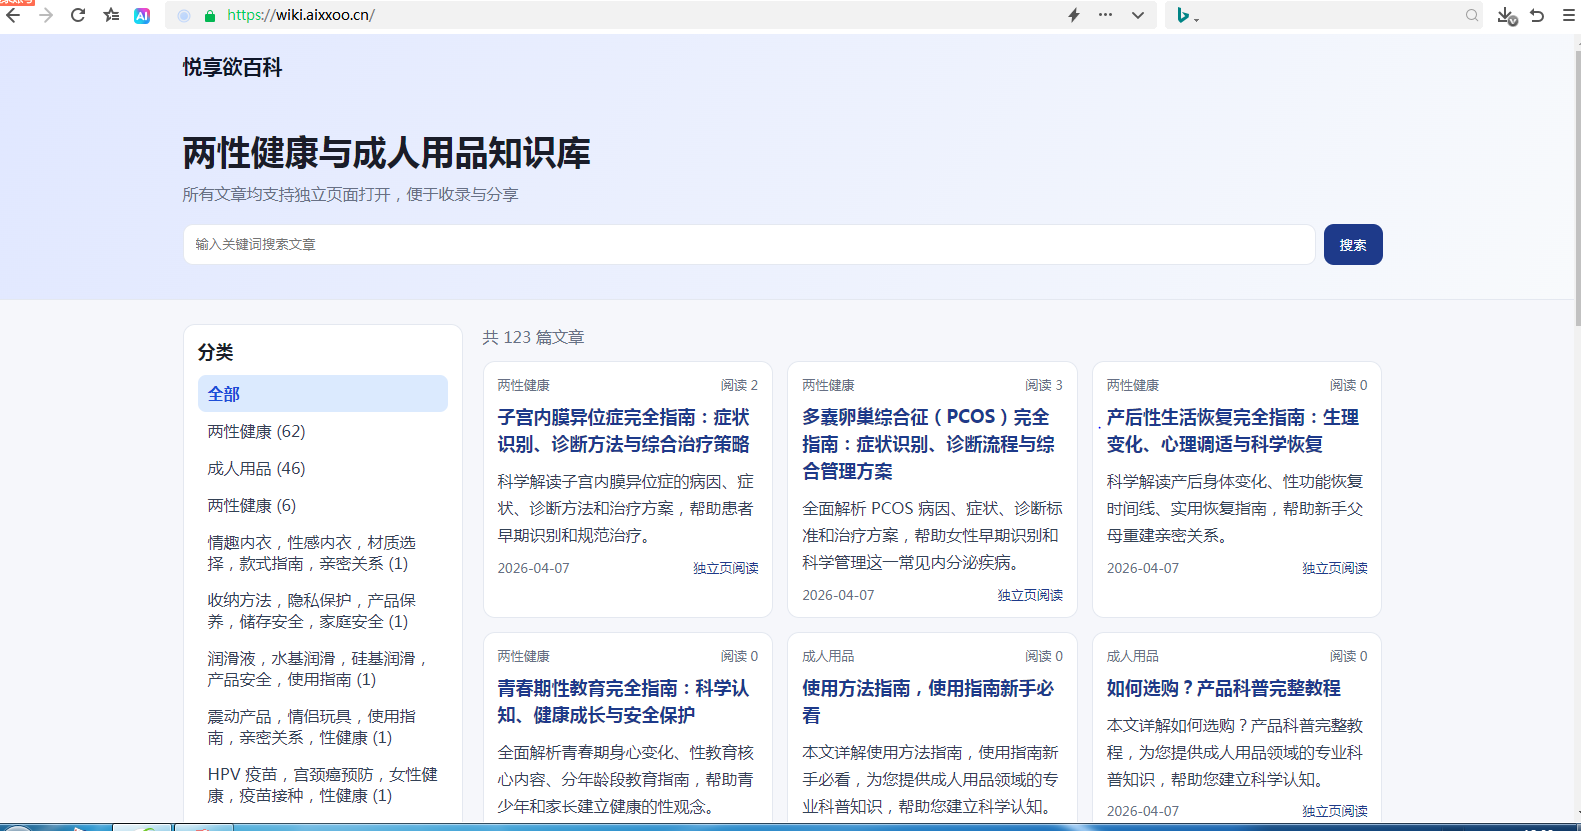Screen dimensions: 1581x831
Task: Open article 如何选购？产品科普完整教程
Action: [1223, 688]
